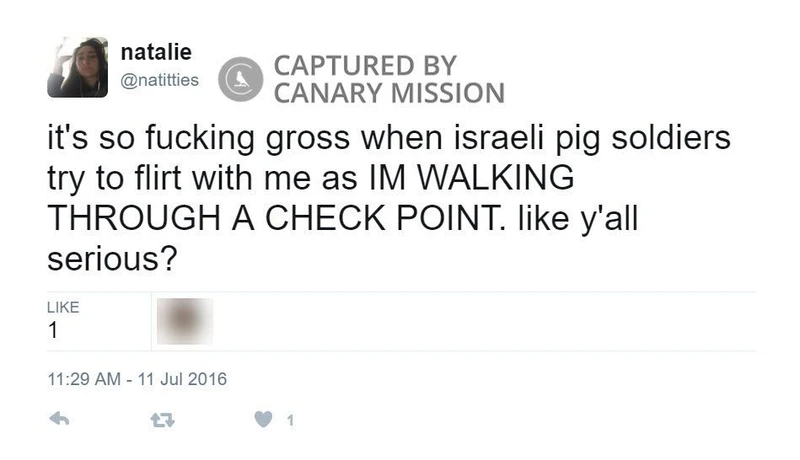Click the blurred avatar of the liker
The image size is (800, 460).
point(183,321)
